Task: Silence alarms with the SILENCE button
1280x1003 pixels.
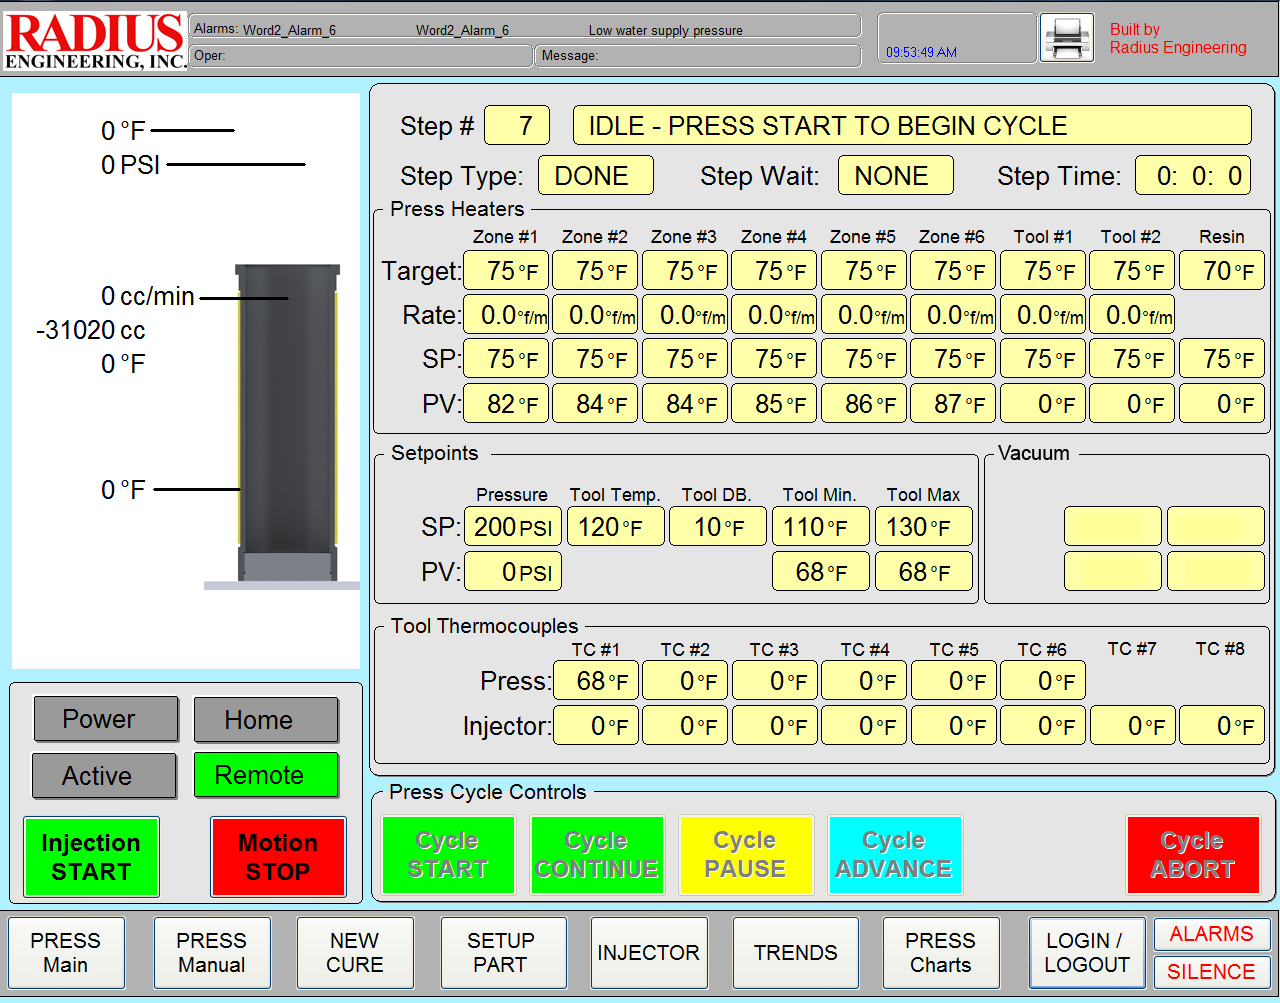Action: click(x=1211, y=972)
